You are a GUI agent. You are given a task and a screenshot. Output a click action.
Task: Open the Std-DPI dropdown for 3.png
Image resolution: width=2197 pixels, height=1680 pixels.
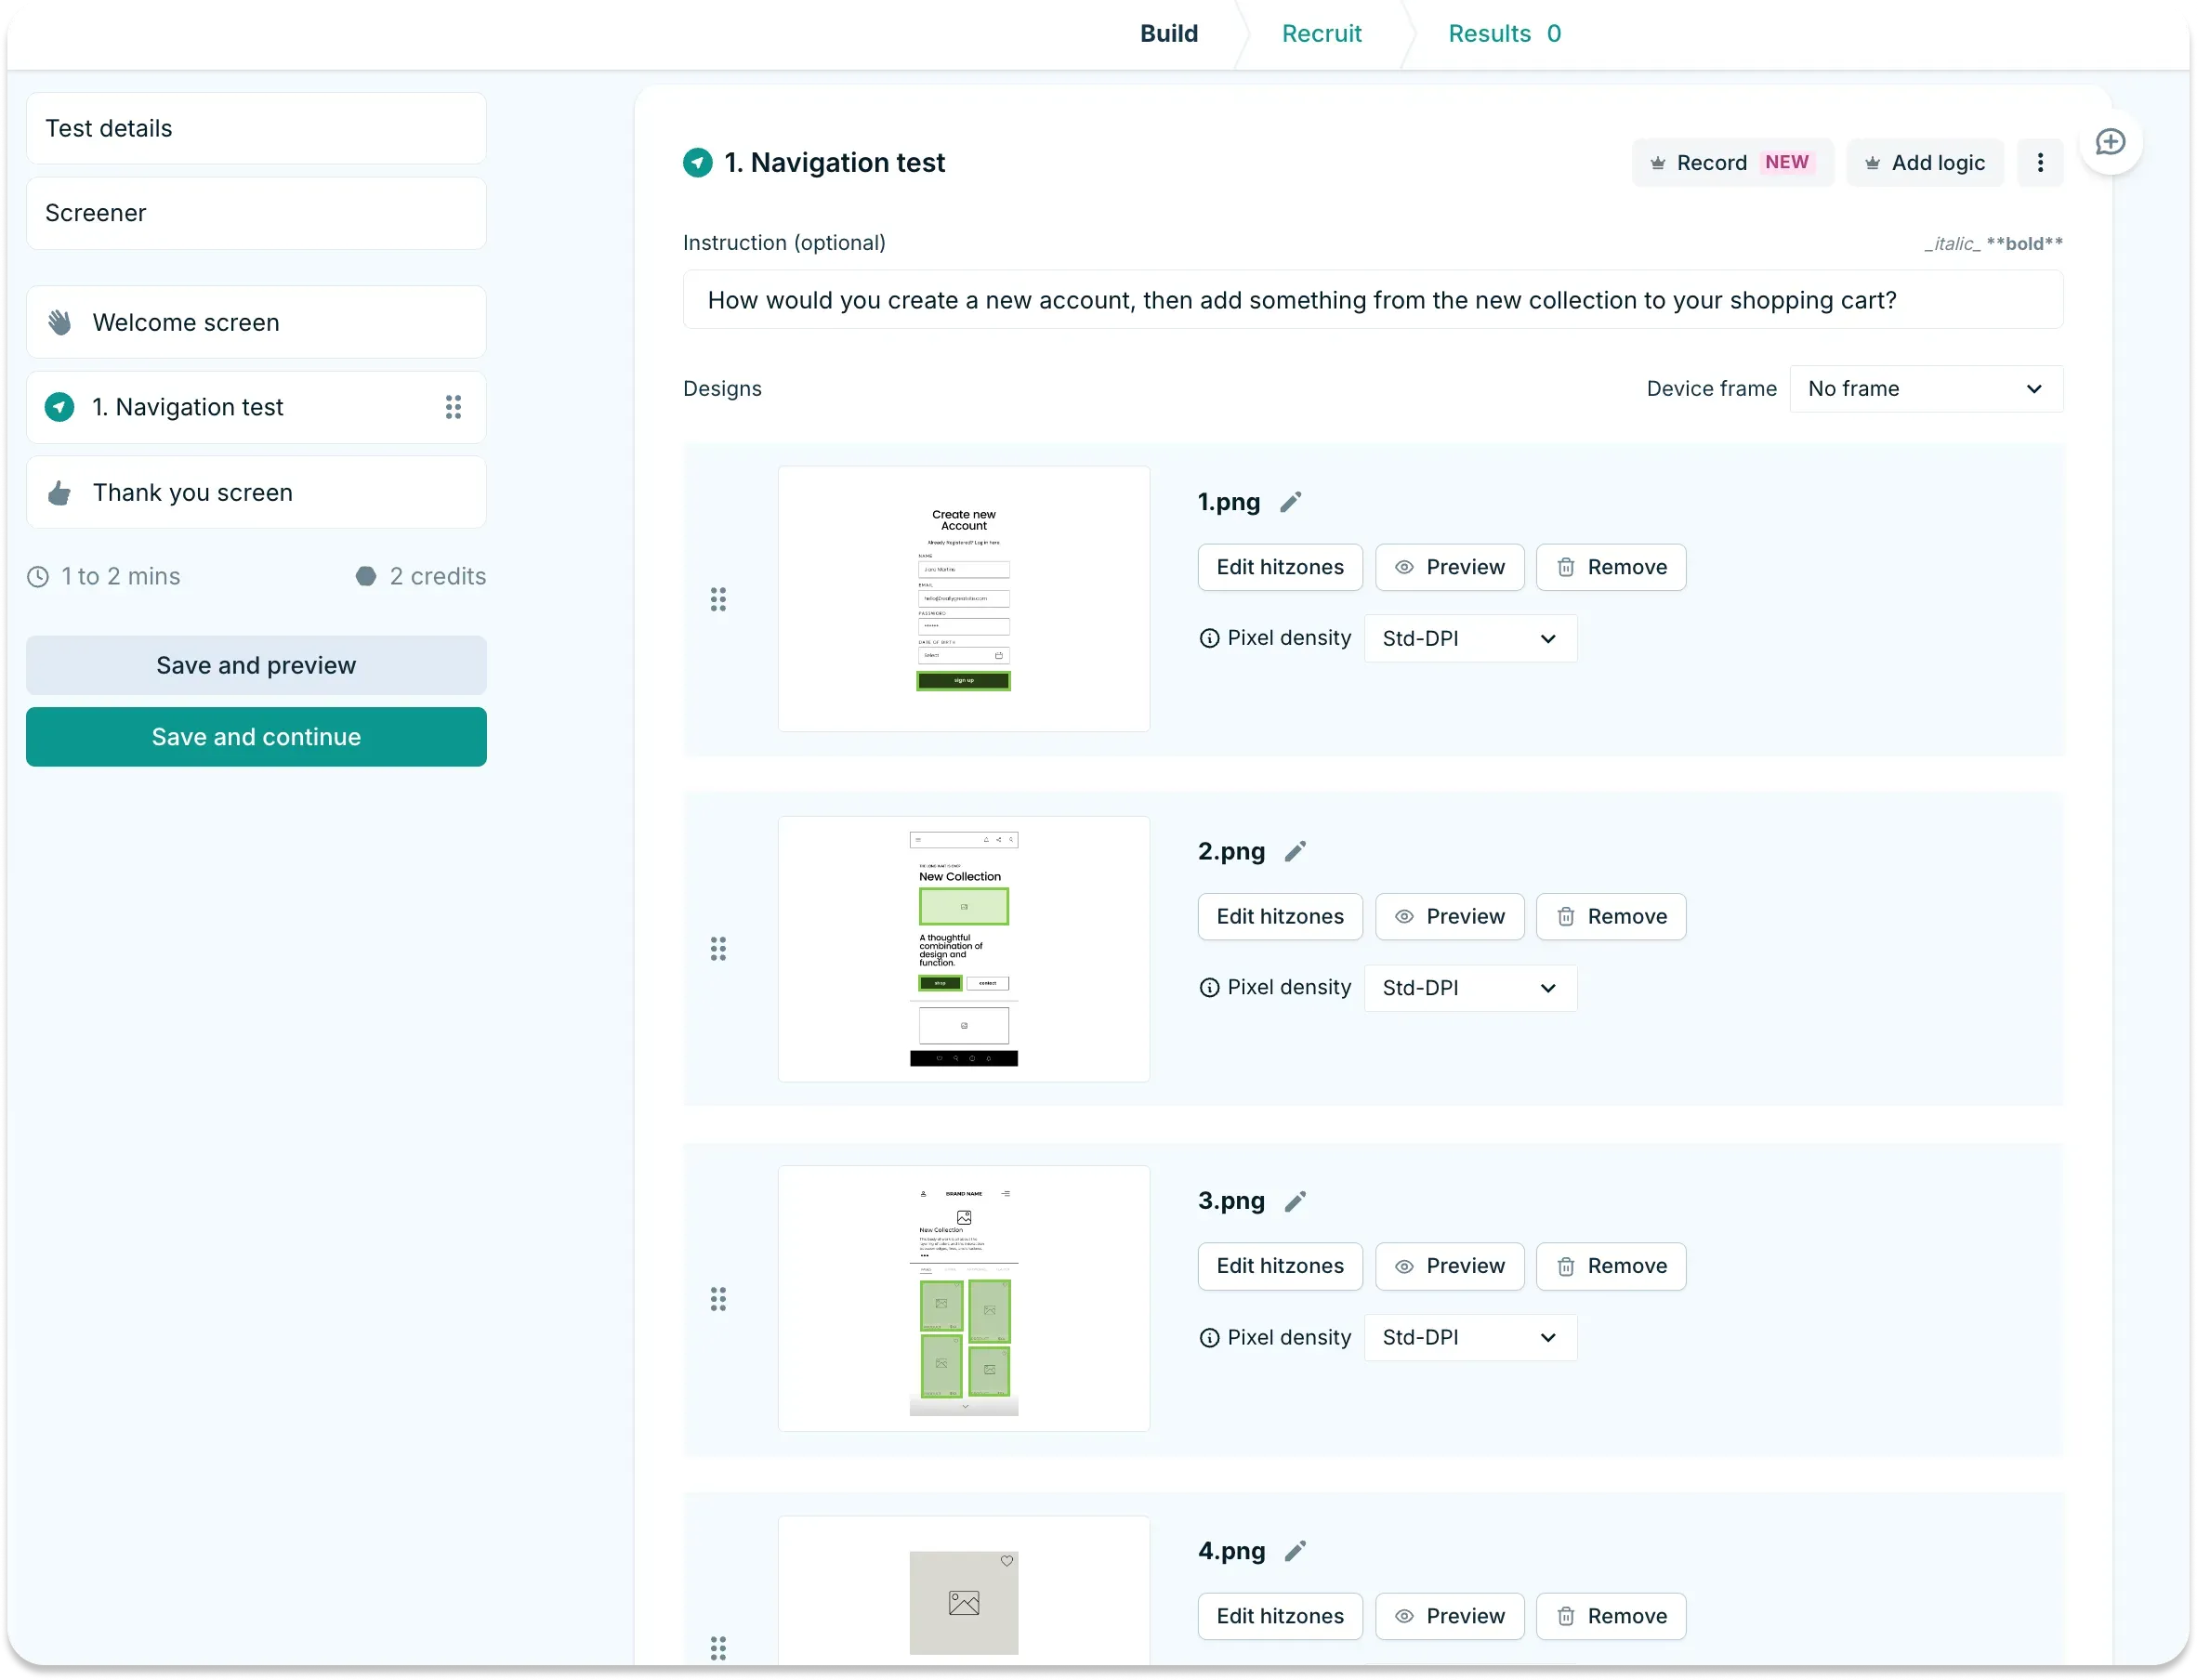tap(1469, 1337)
